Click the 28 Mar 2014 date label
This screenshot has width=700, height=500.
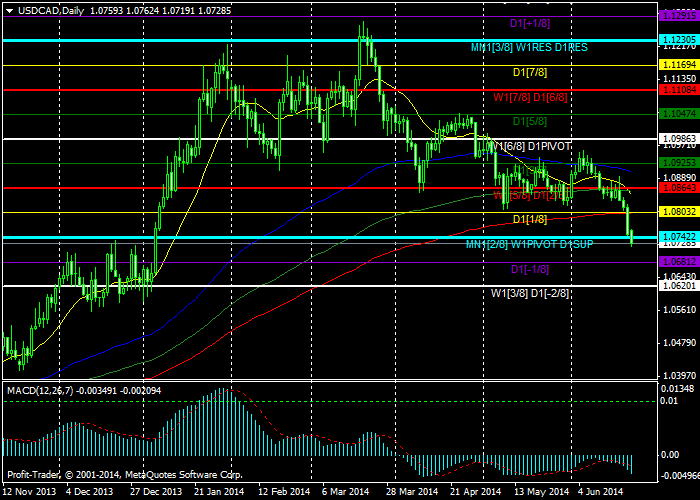point(412,492)
